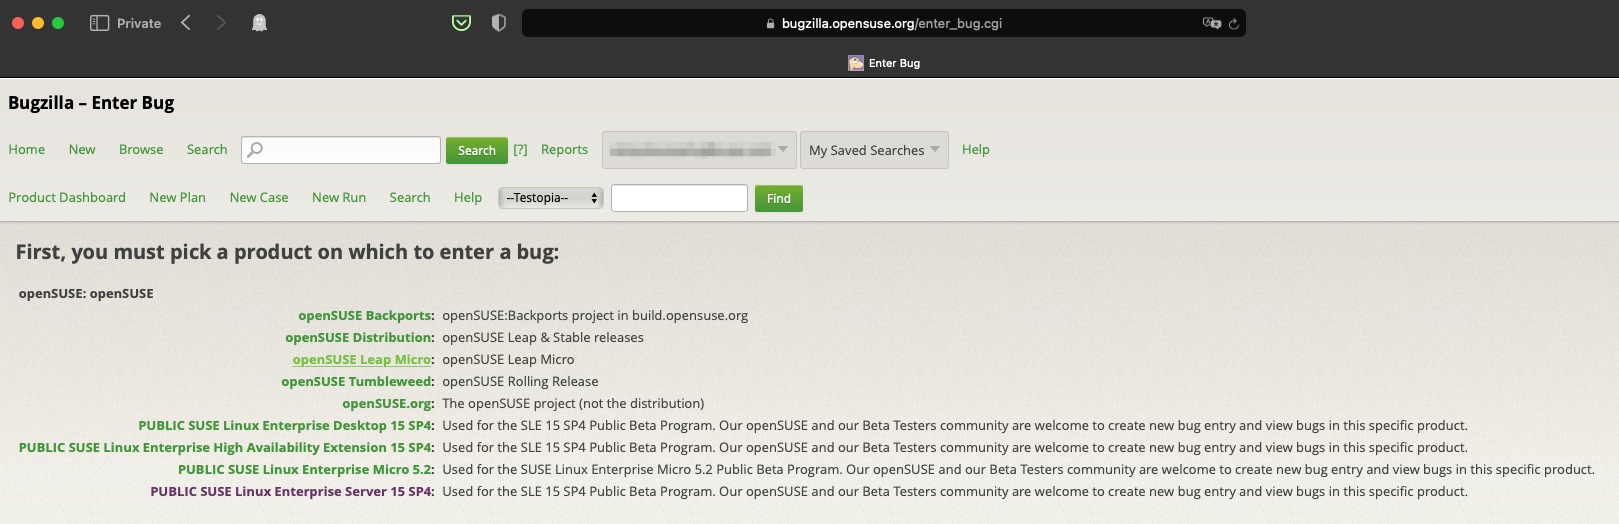This screenshot has width=1619, height=524.
Task: Open the green Pocket-style shield extension
Action: pyautogui.click(x=461, y=23)
